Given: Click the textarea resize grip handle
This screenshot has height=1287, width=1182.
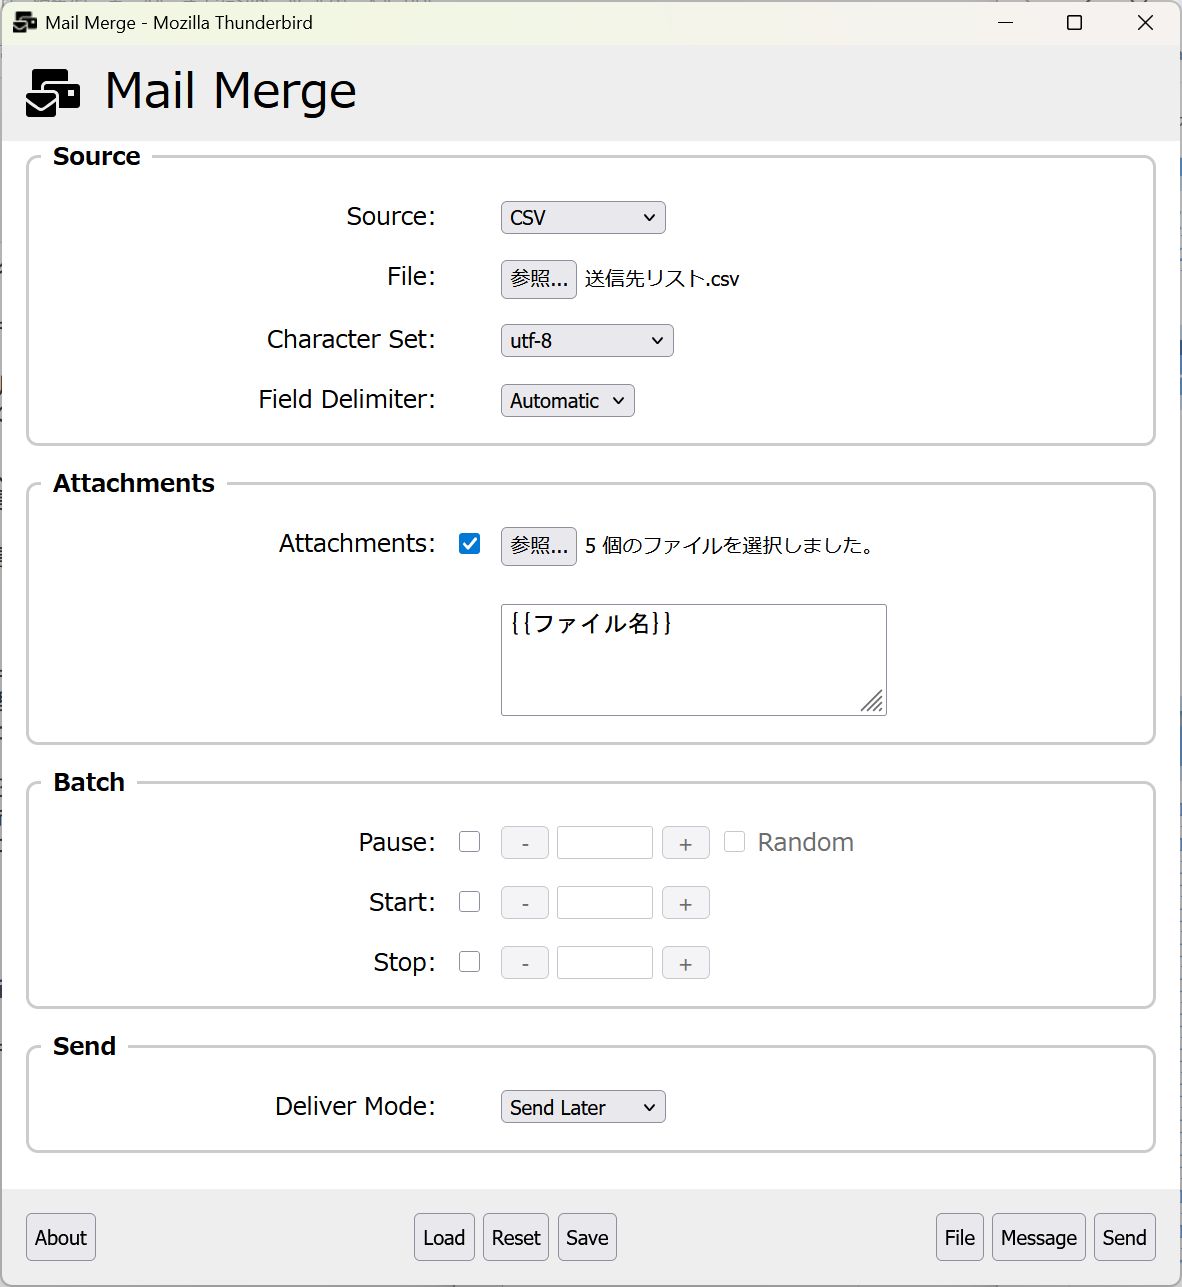Looking at the screenshot, I should (872, 702).
